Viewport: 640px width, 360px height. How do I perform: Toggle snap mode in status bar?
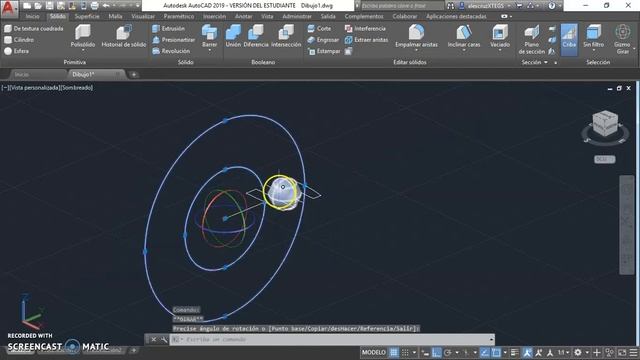click(x=405, y=352)
